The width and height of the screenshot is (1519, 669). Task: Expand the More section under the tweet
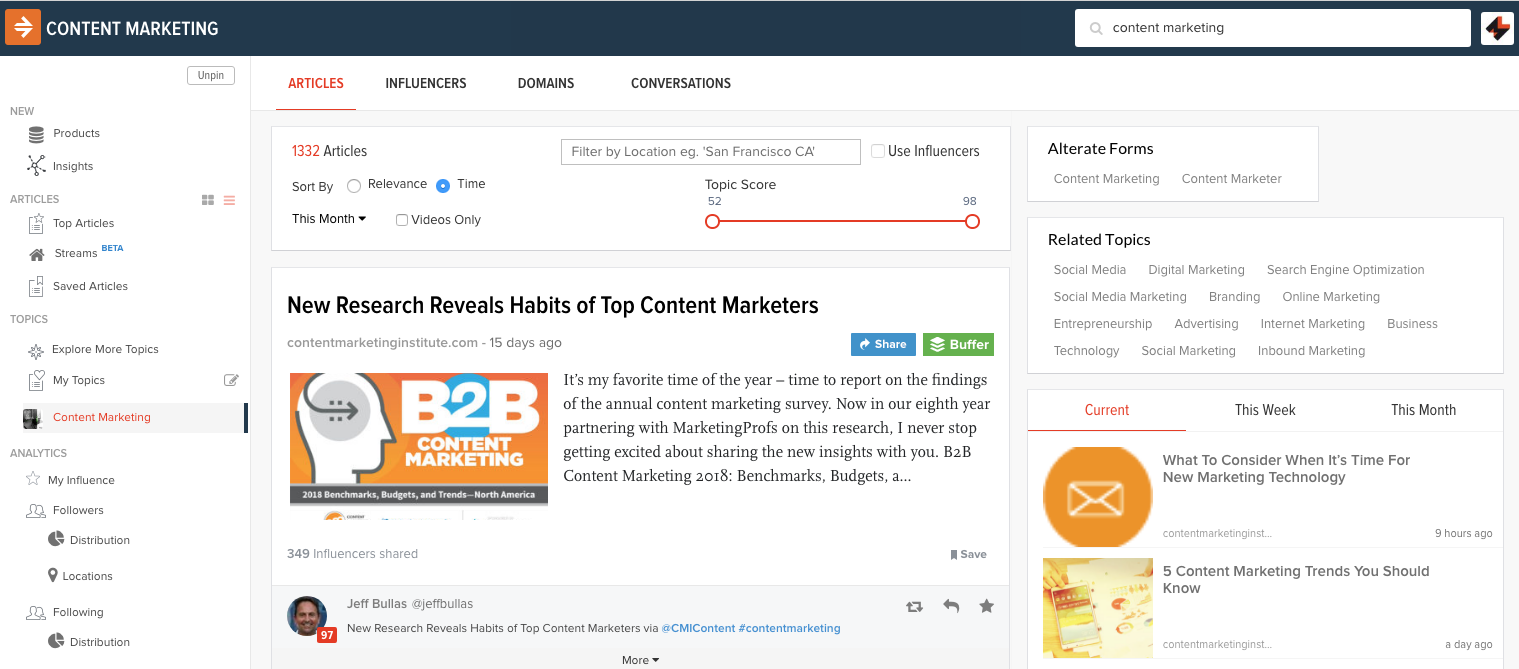[x=640, y=660]
